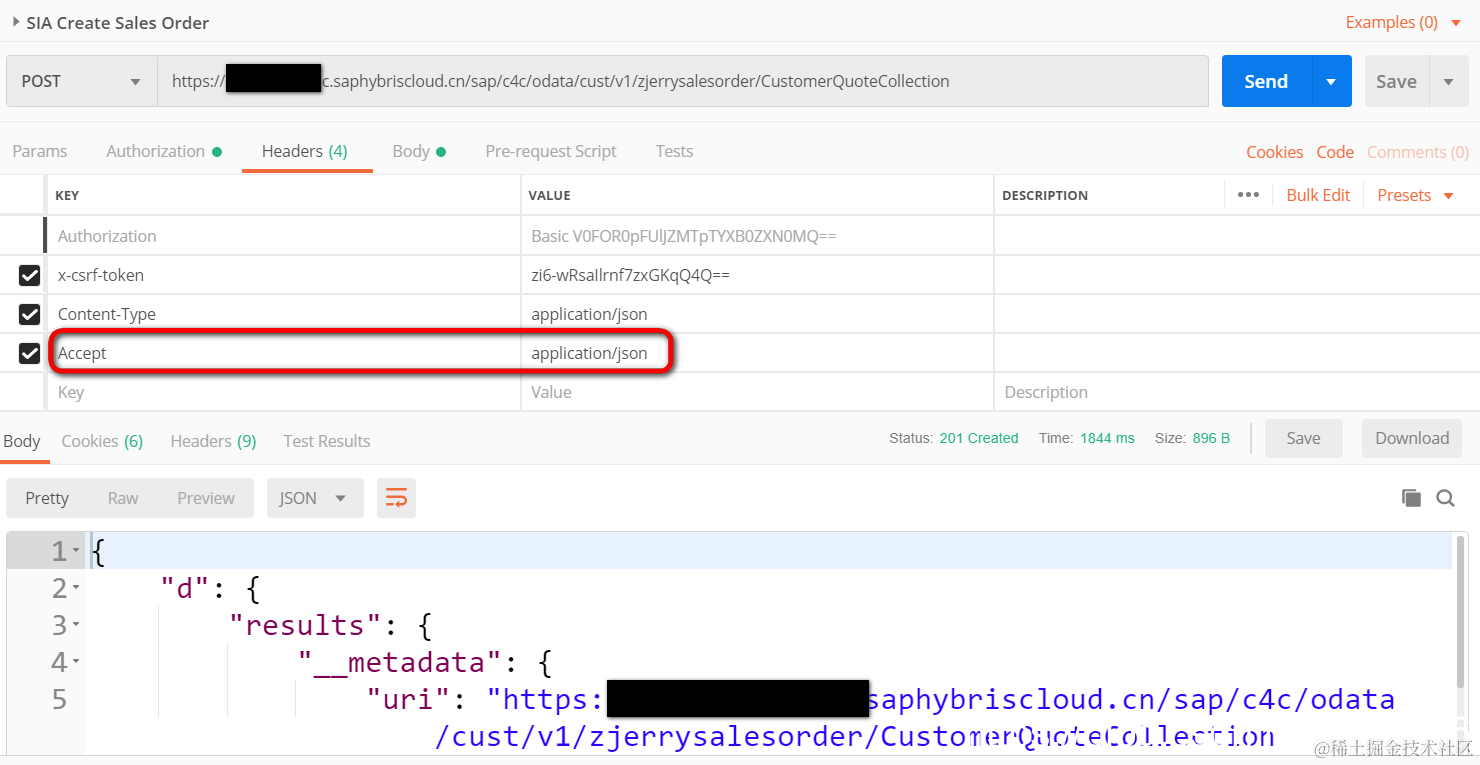
Task: Click the response Save button
Action: coord(1303,438)
